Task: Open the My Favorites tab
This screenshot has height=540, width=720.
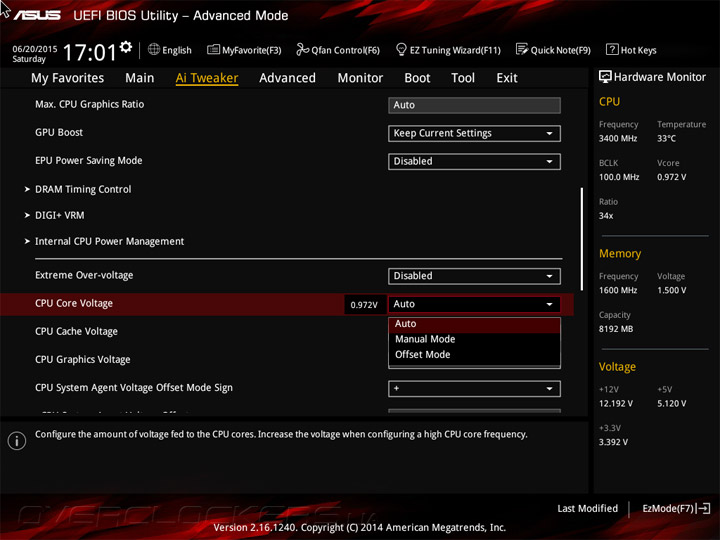Action: point(68,78)
